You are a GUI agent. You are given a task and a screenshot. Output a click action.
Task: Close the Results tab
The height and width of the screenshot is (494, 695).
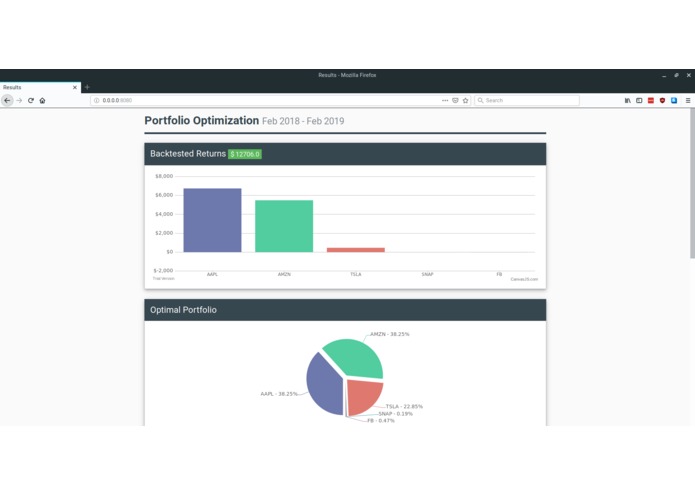(x=74, y=87)
